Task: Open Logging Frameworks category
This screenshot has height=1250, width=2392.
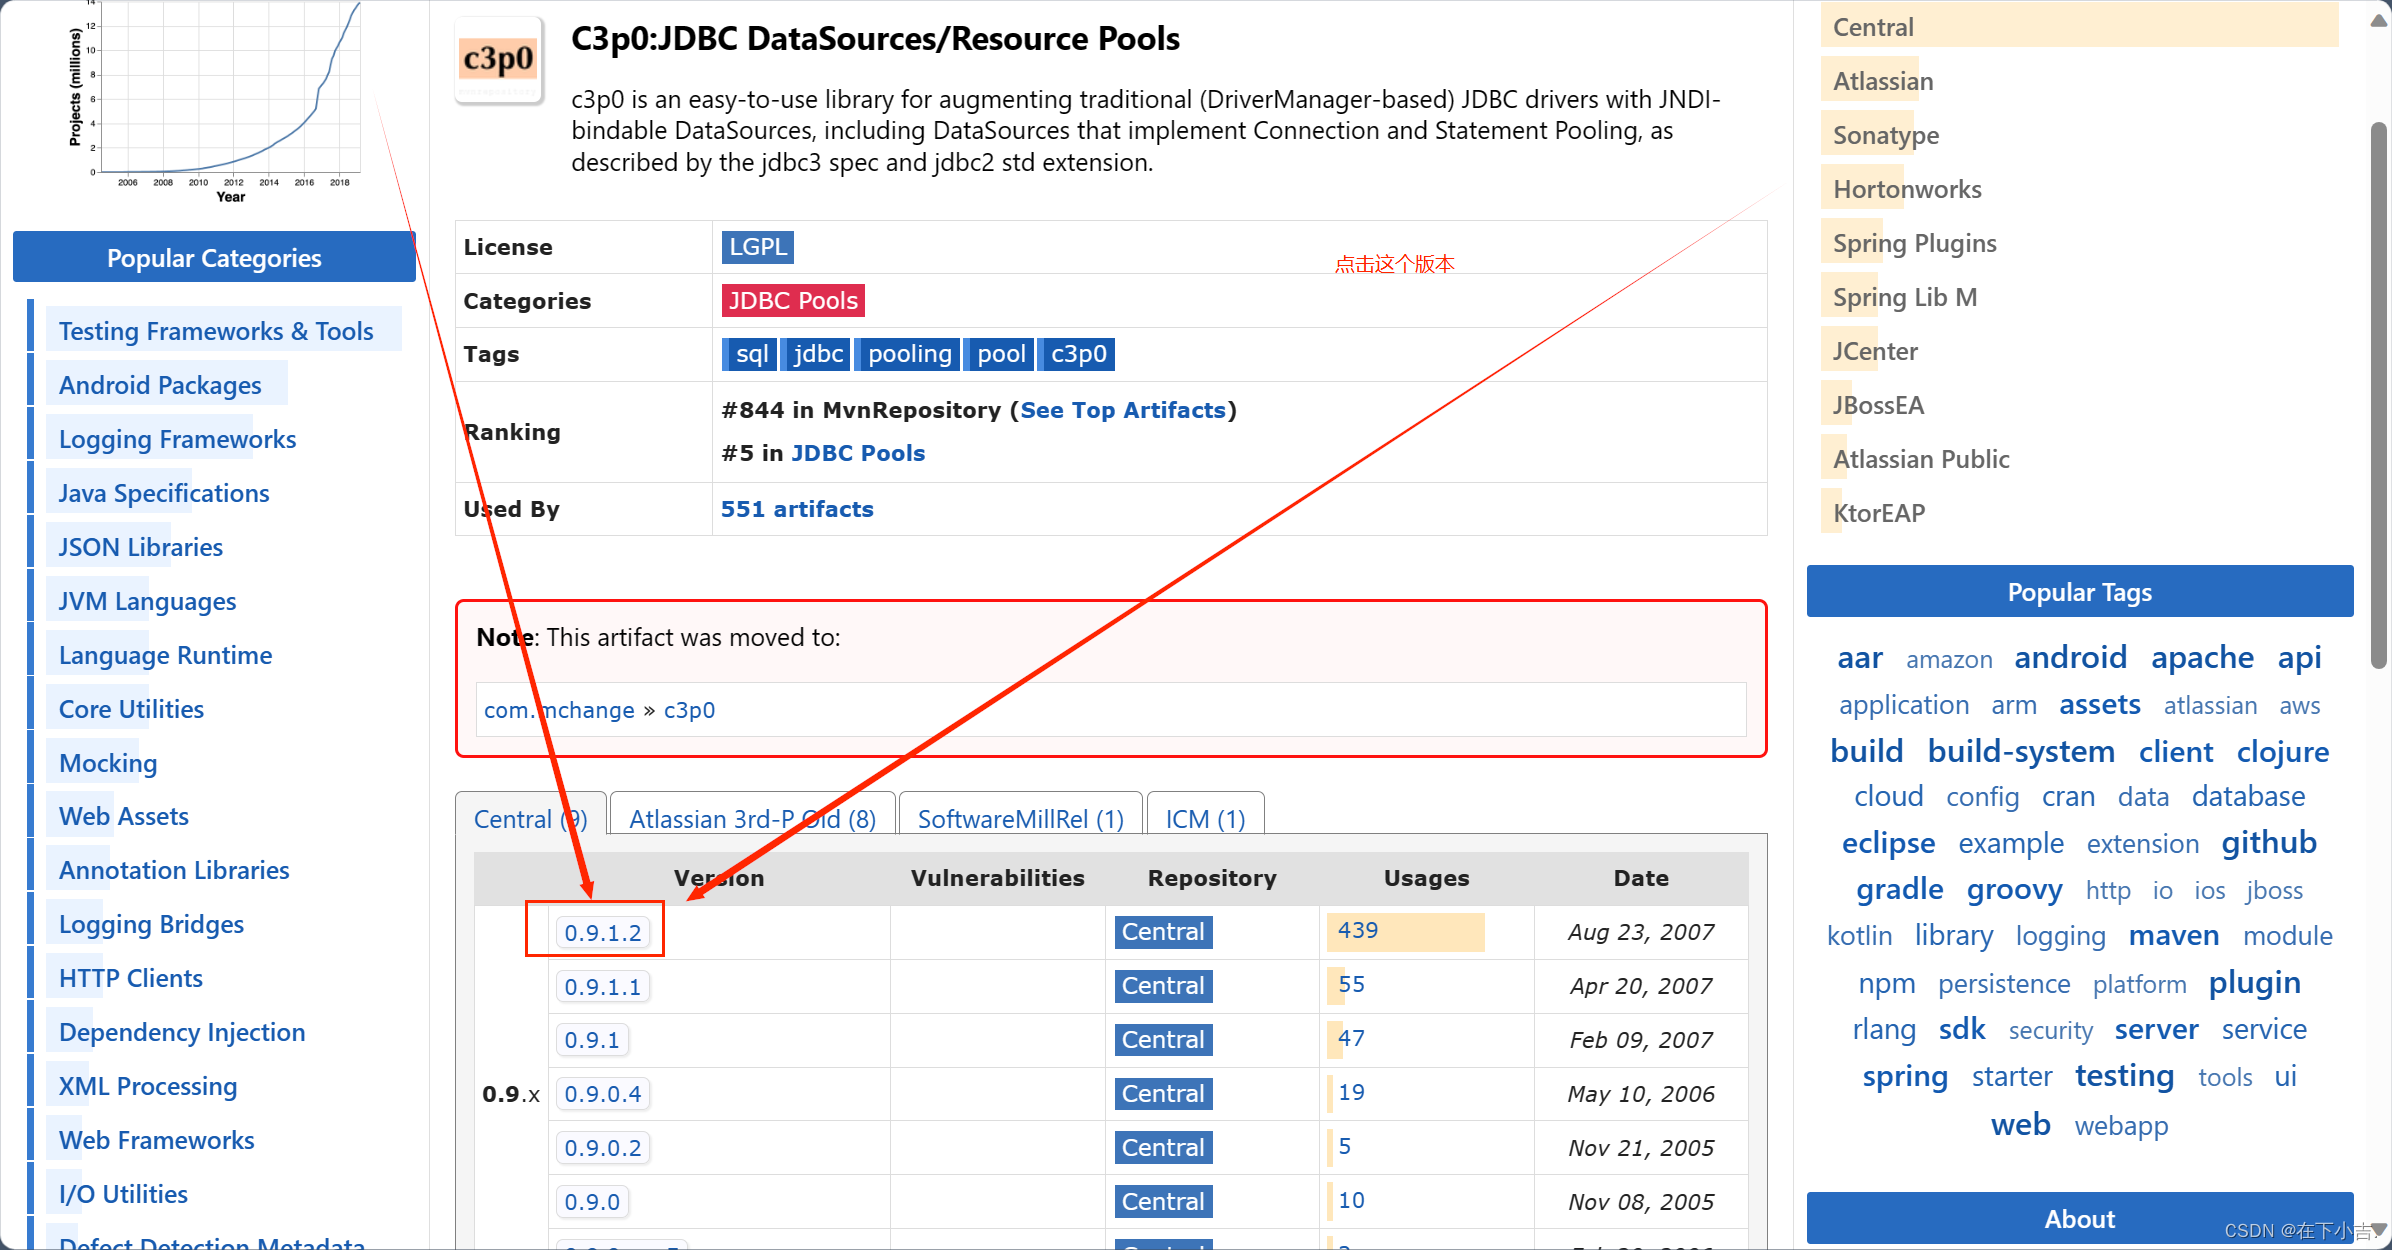Action: (x=177, y=439)
